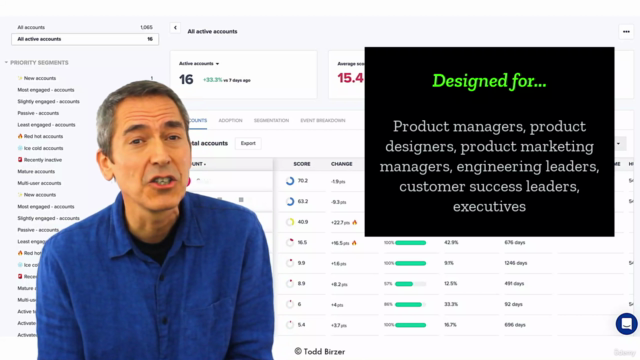Click the 12.5% cell
The width and height of the screenshot is (640, 360).
pos(450,284)
